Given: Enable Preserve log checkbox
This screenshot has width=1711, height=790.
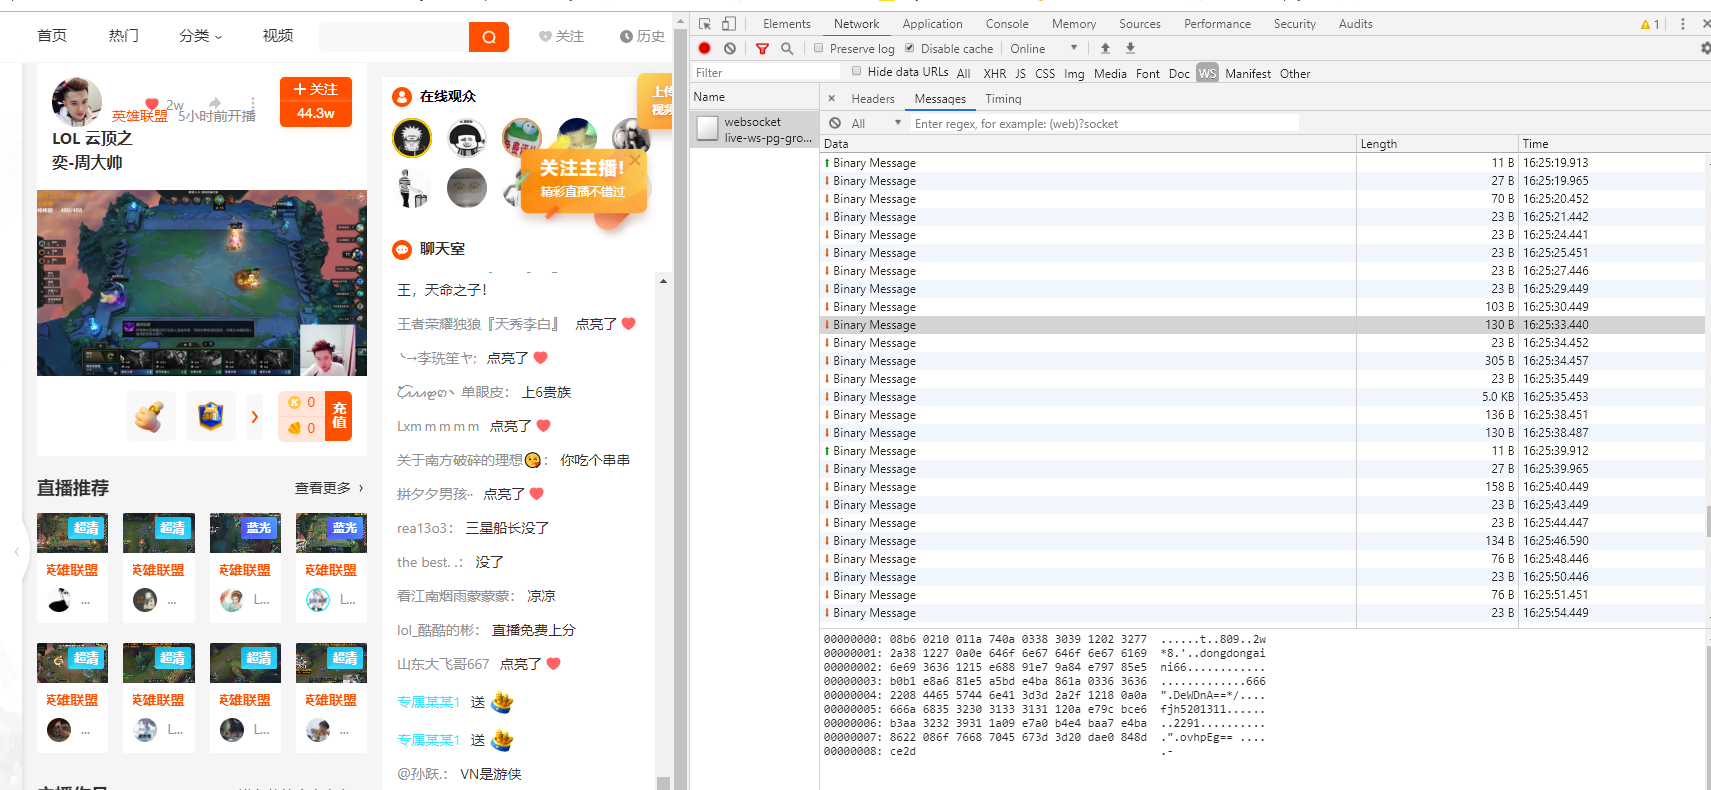Looking at the screenshot, I should click(819, 48).
